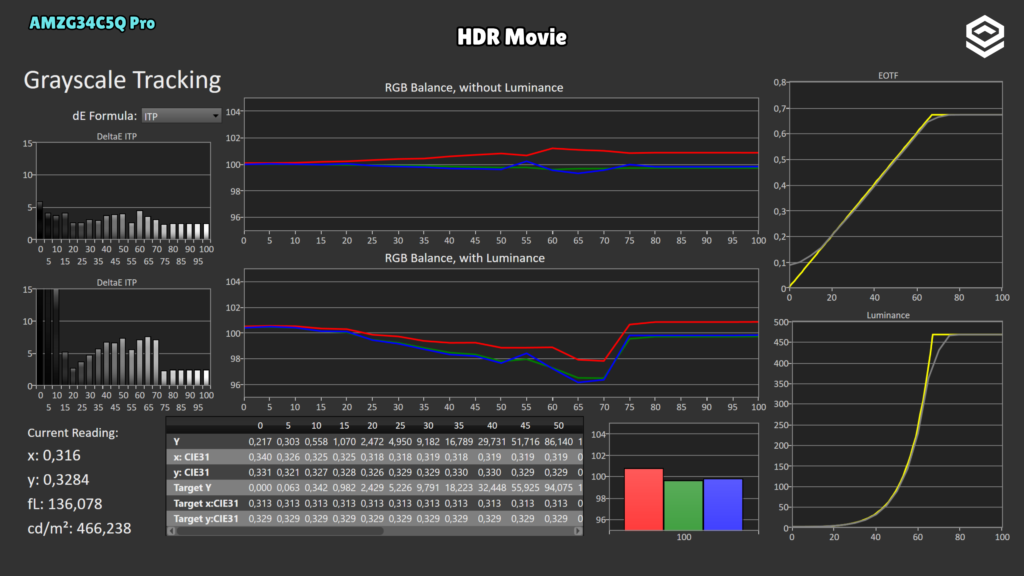
Task: Click the 'Grayscale Tracking' heading
Action: pyautogui.click(x=122, y=80)
